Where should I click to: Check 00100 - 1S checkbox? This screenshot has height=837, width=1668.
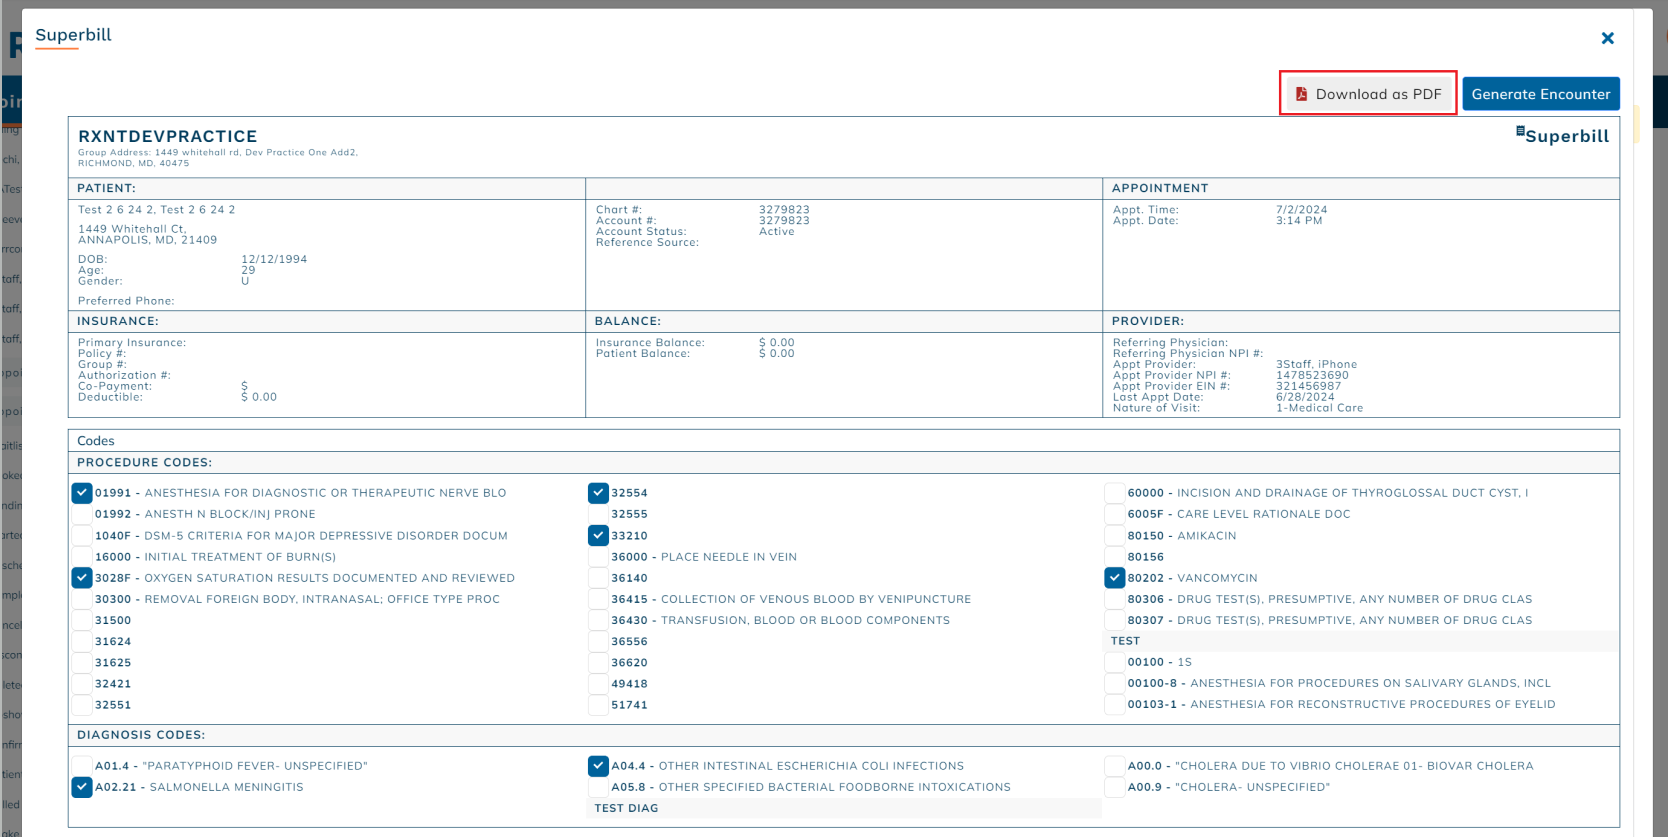pyautogui.click(x=1114, y=662)
